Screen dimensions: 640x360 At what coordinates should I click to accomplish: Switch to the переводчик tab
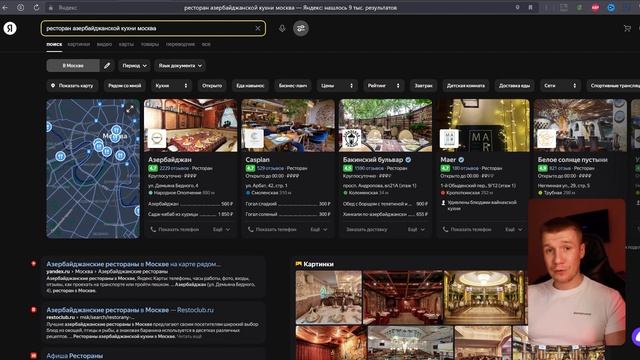180,44
